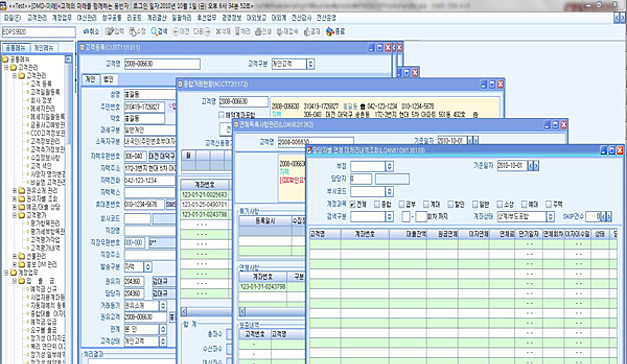Click the 공통메뉴 root folder icon in tree

(x=5, y=59)
